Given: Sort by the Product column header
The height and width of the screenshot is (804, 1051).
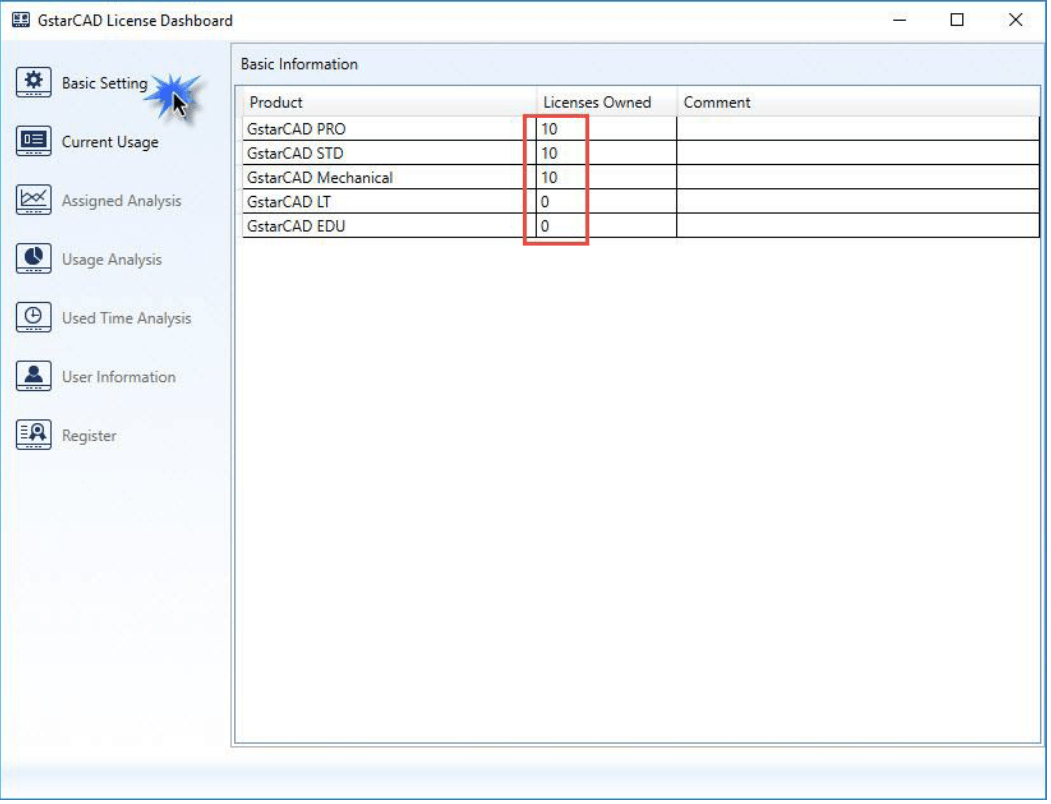Looking at the screenshot, I should 389,102.
